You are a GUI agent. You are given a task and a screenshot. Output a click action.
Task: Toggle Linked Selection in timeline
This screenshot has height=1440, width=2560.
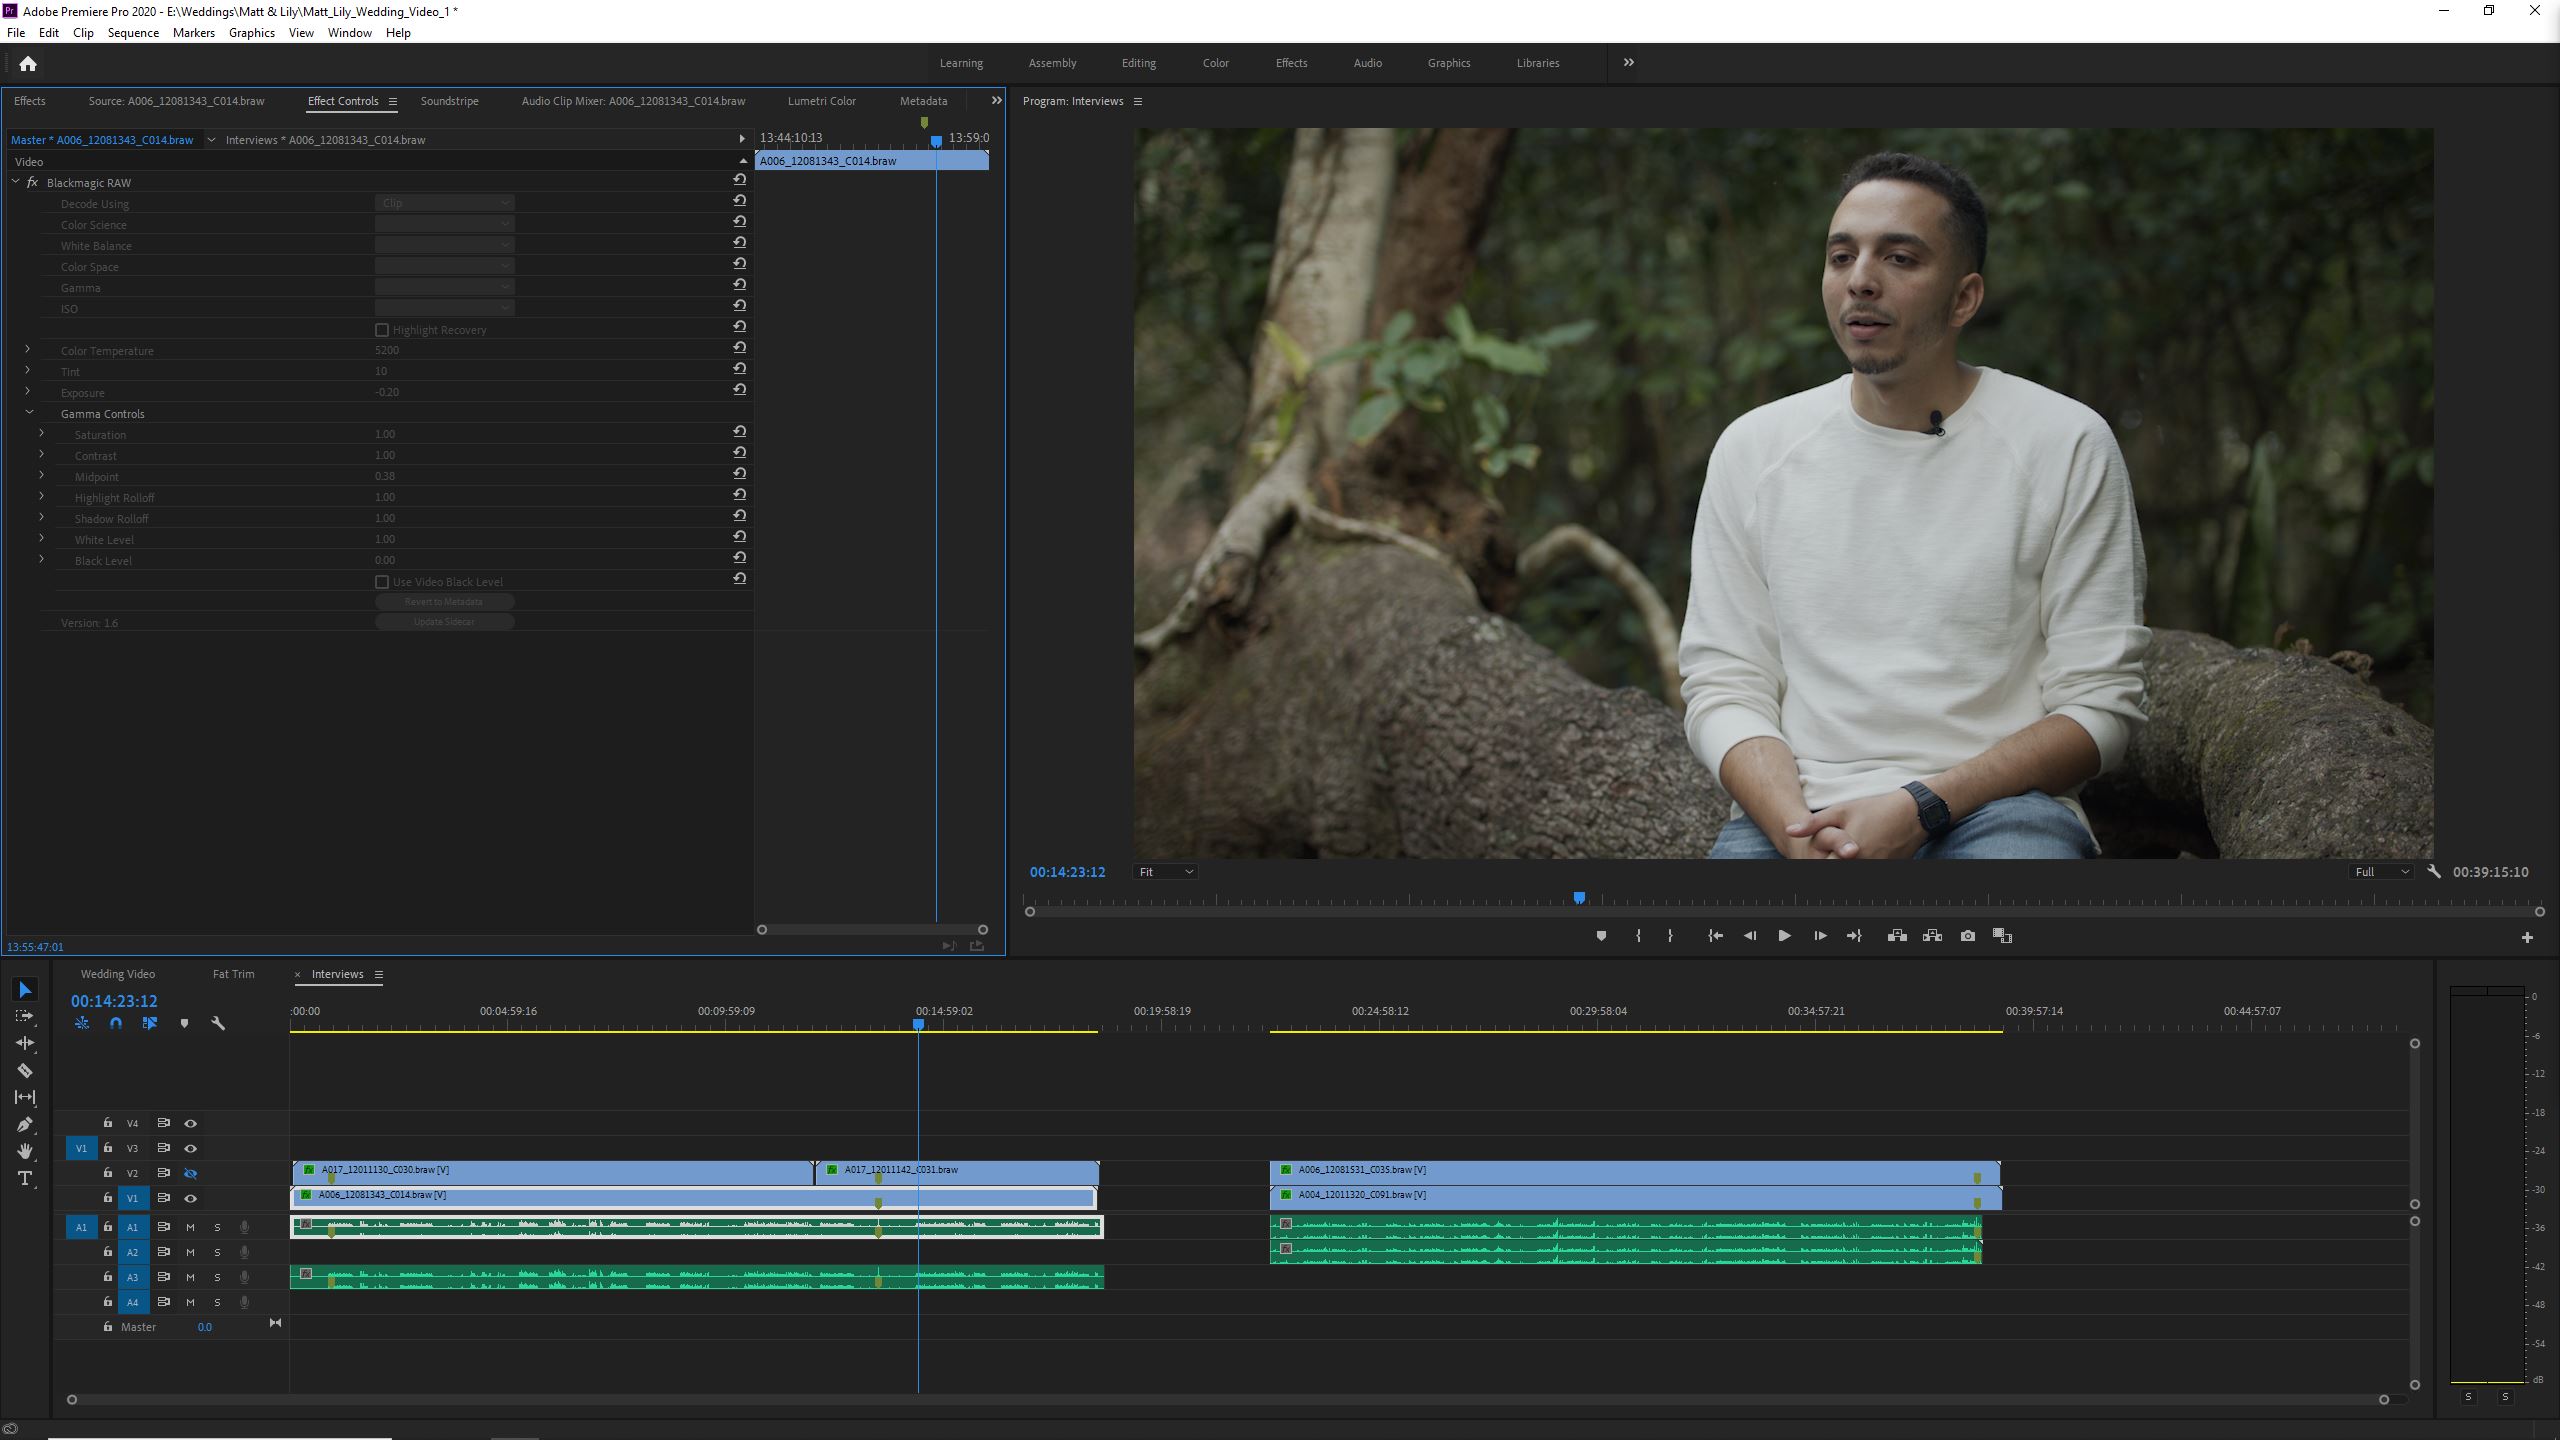(150, 1023)
